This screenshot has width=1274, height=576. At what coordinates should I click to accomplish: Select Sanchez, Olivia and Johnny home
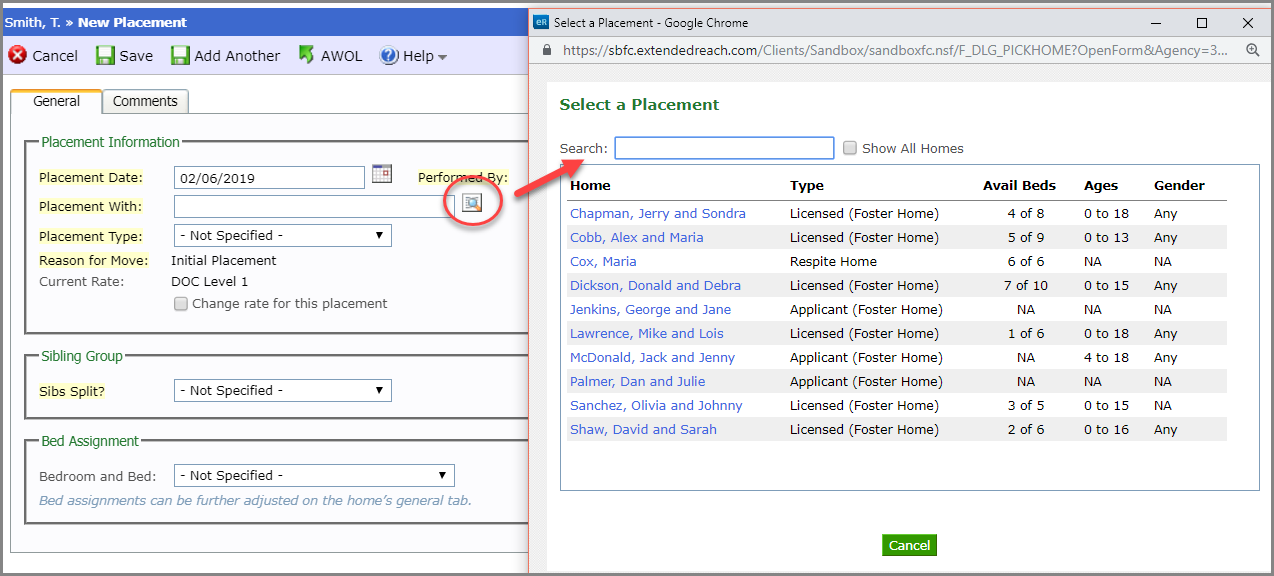pyautogui.click(x=656, y=405)
